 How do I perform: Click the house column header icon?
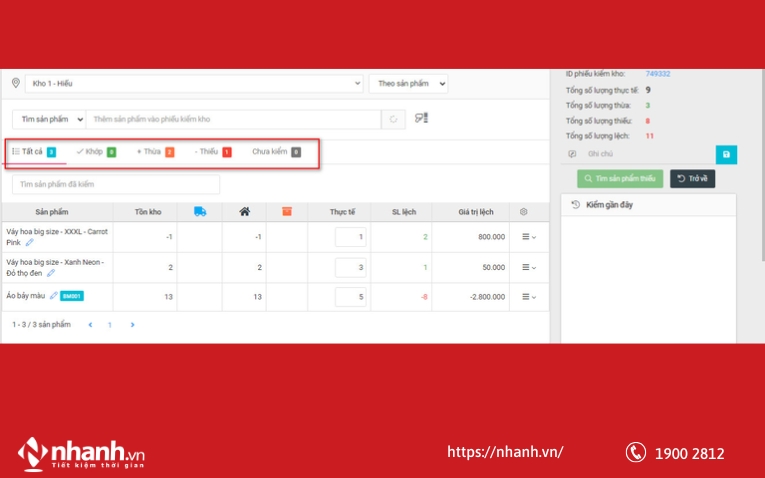244,211
